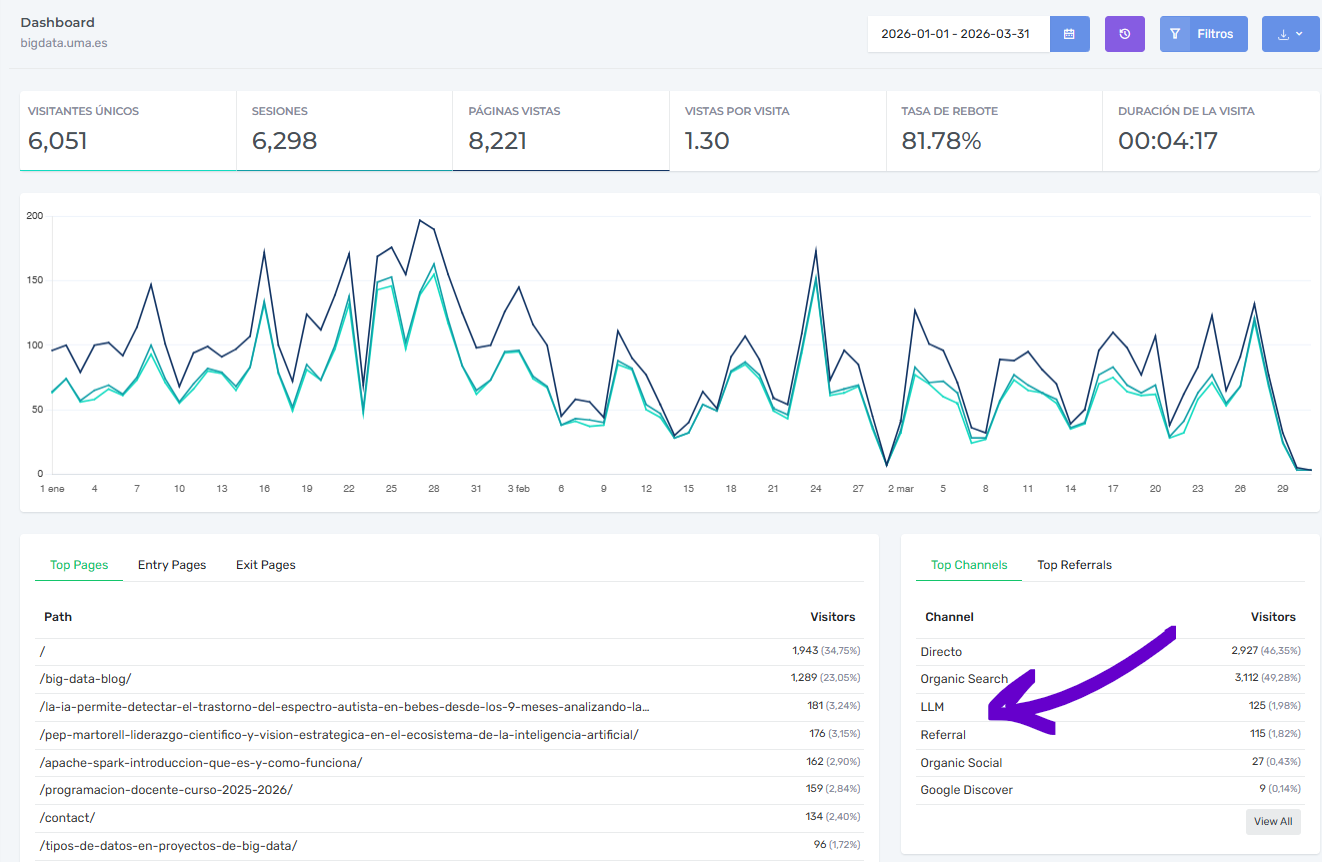Click the purple history clock icon
1322x862 pixels.
(x=1125, y=34)
